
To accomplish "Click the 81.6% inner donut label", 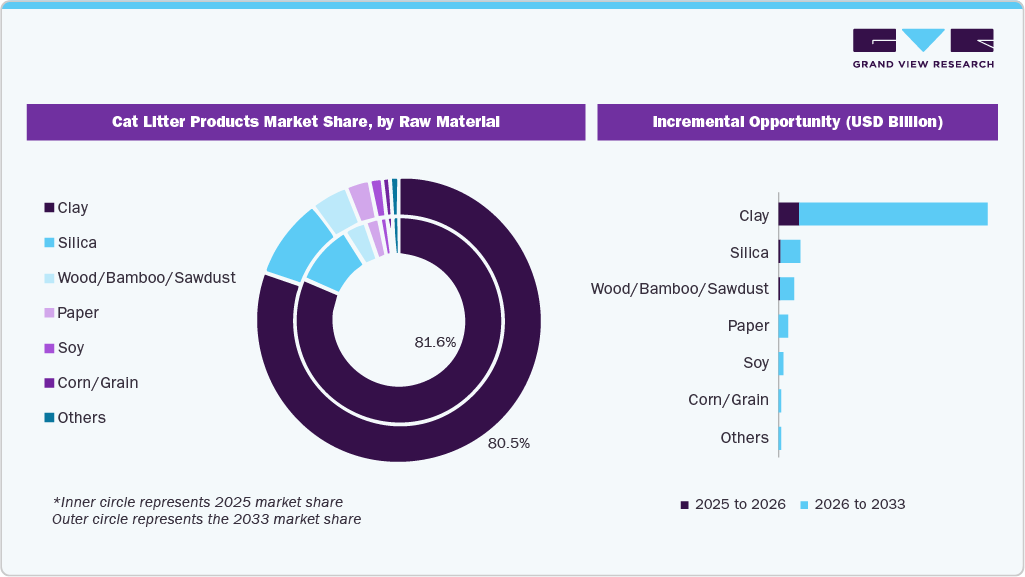I will [434, 342].
